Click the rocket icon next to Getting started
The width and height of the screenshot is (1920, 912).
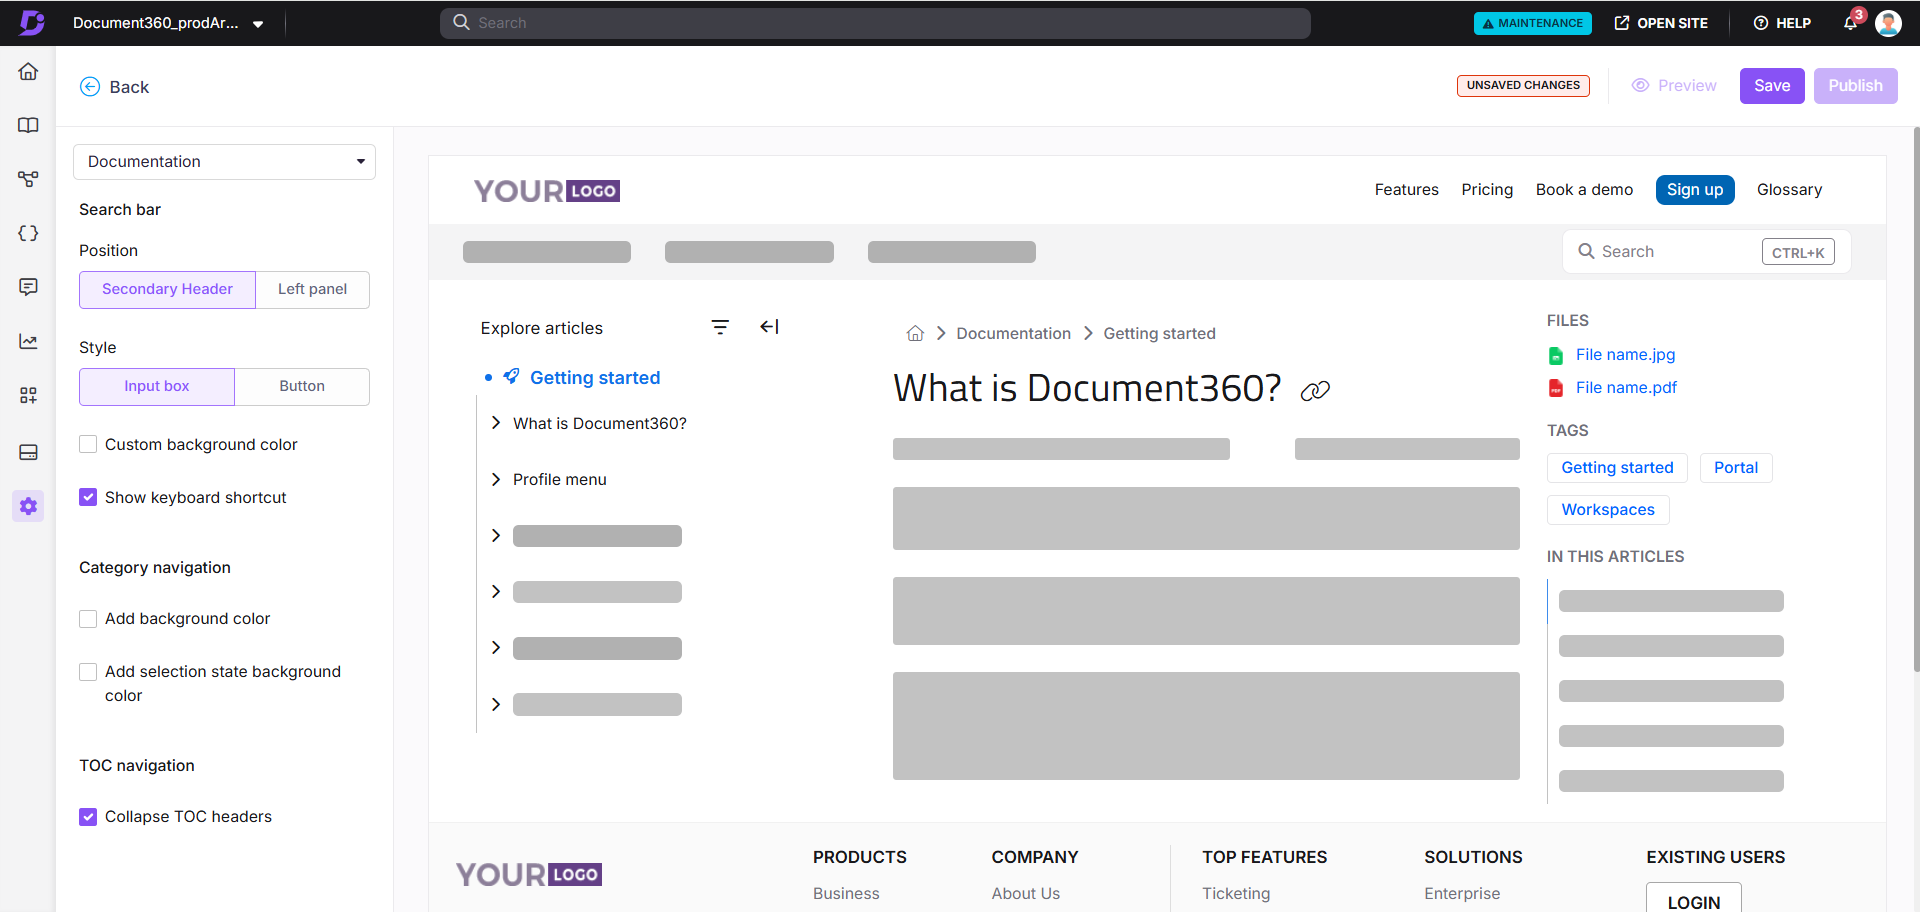[512, 376]
